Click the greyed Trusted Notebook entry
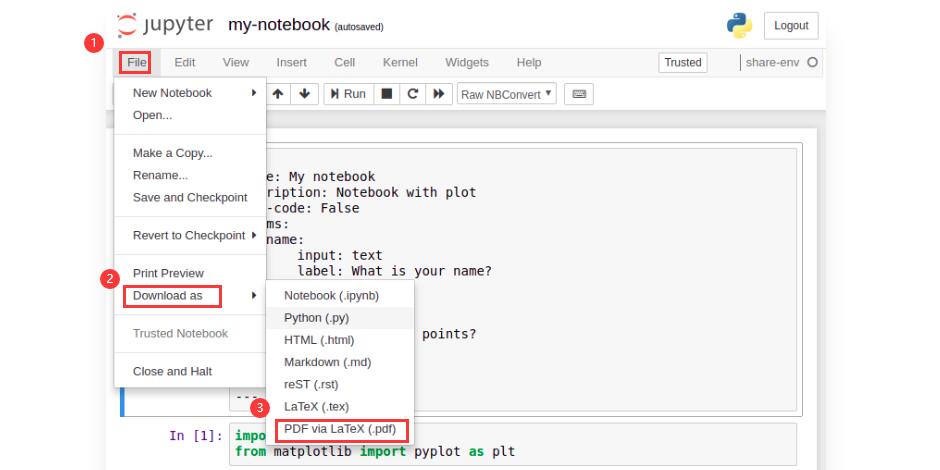Screen dimensions: 940x470 (x=190, y=333)
